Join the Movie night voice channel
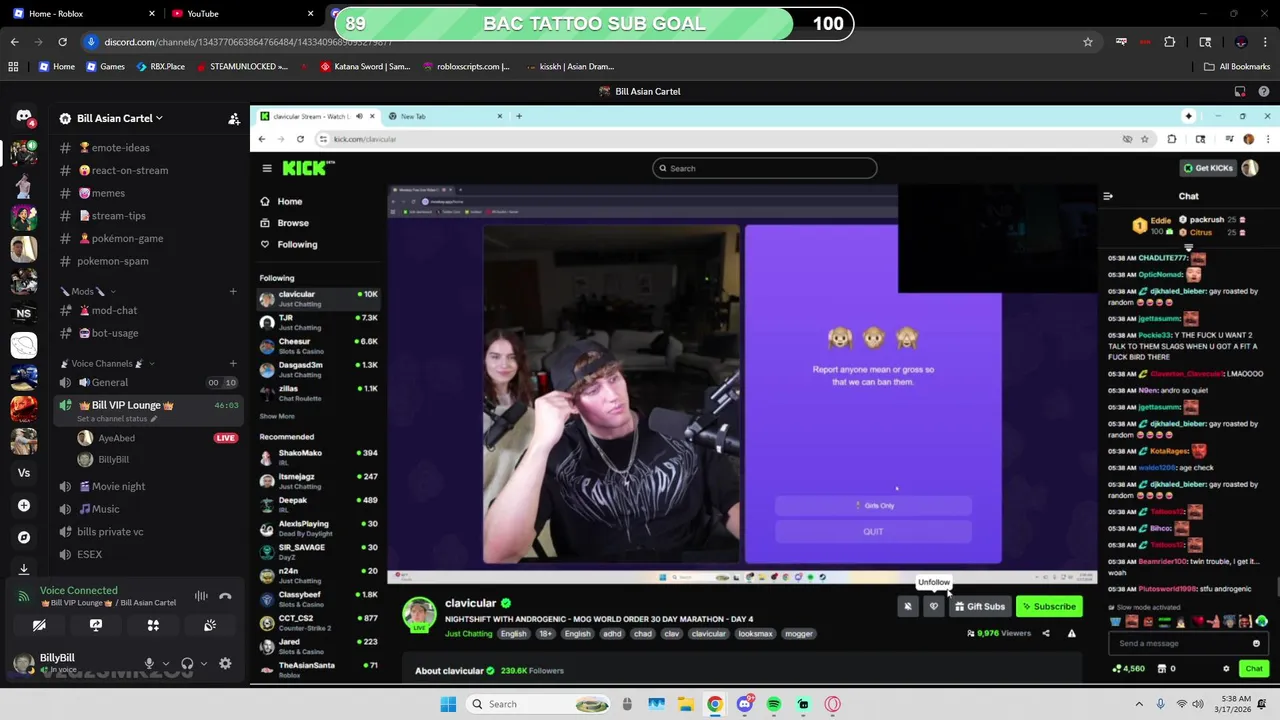 coord(148,486)
